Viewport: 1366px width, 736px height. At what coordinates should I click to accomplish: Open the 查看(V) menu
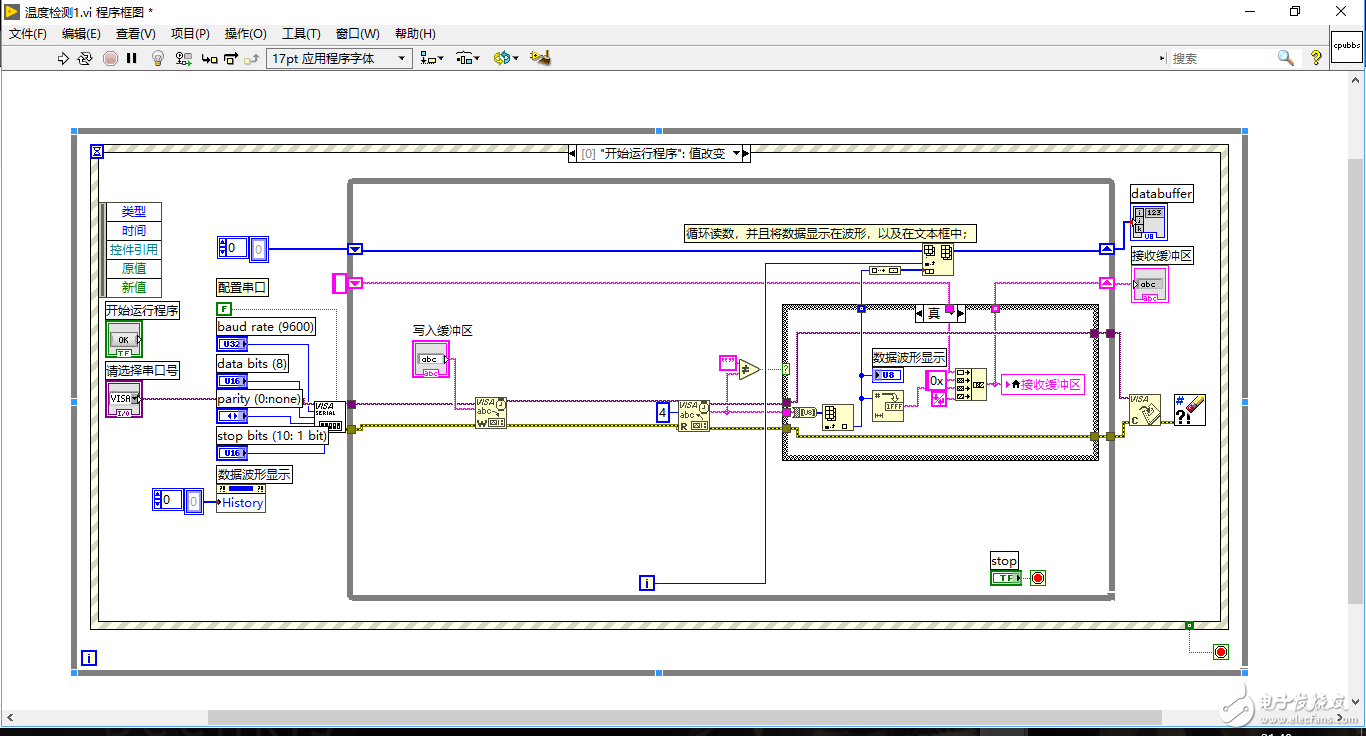click(x=136, y=34)
